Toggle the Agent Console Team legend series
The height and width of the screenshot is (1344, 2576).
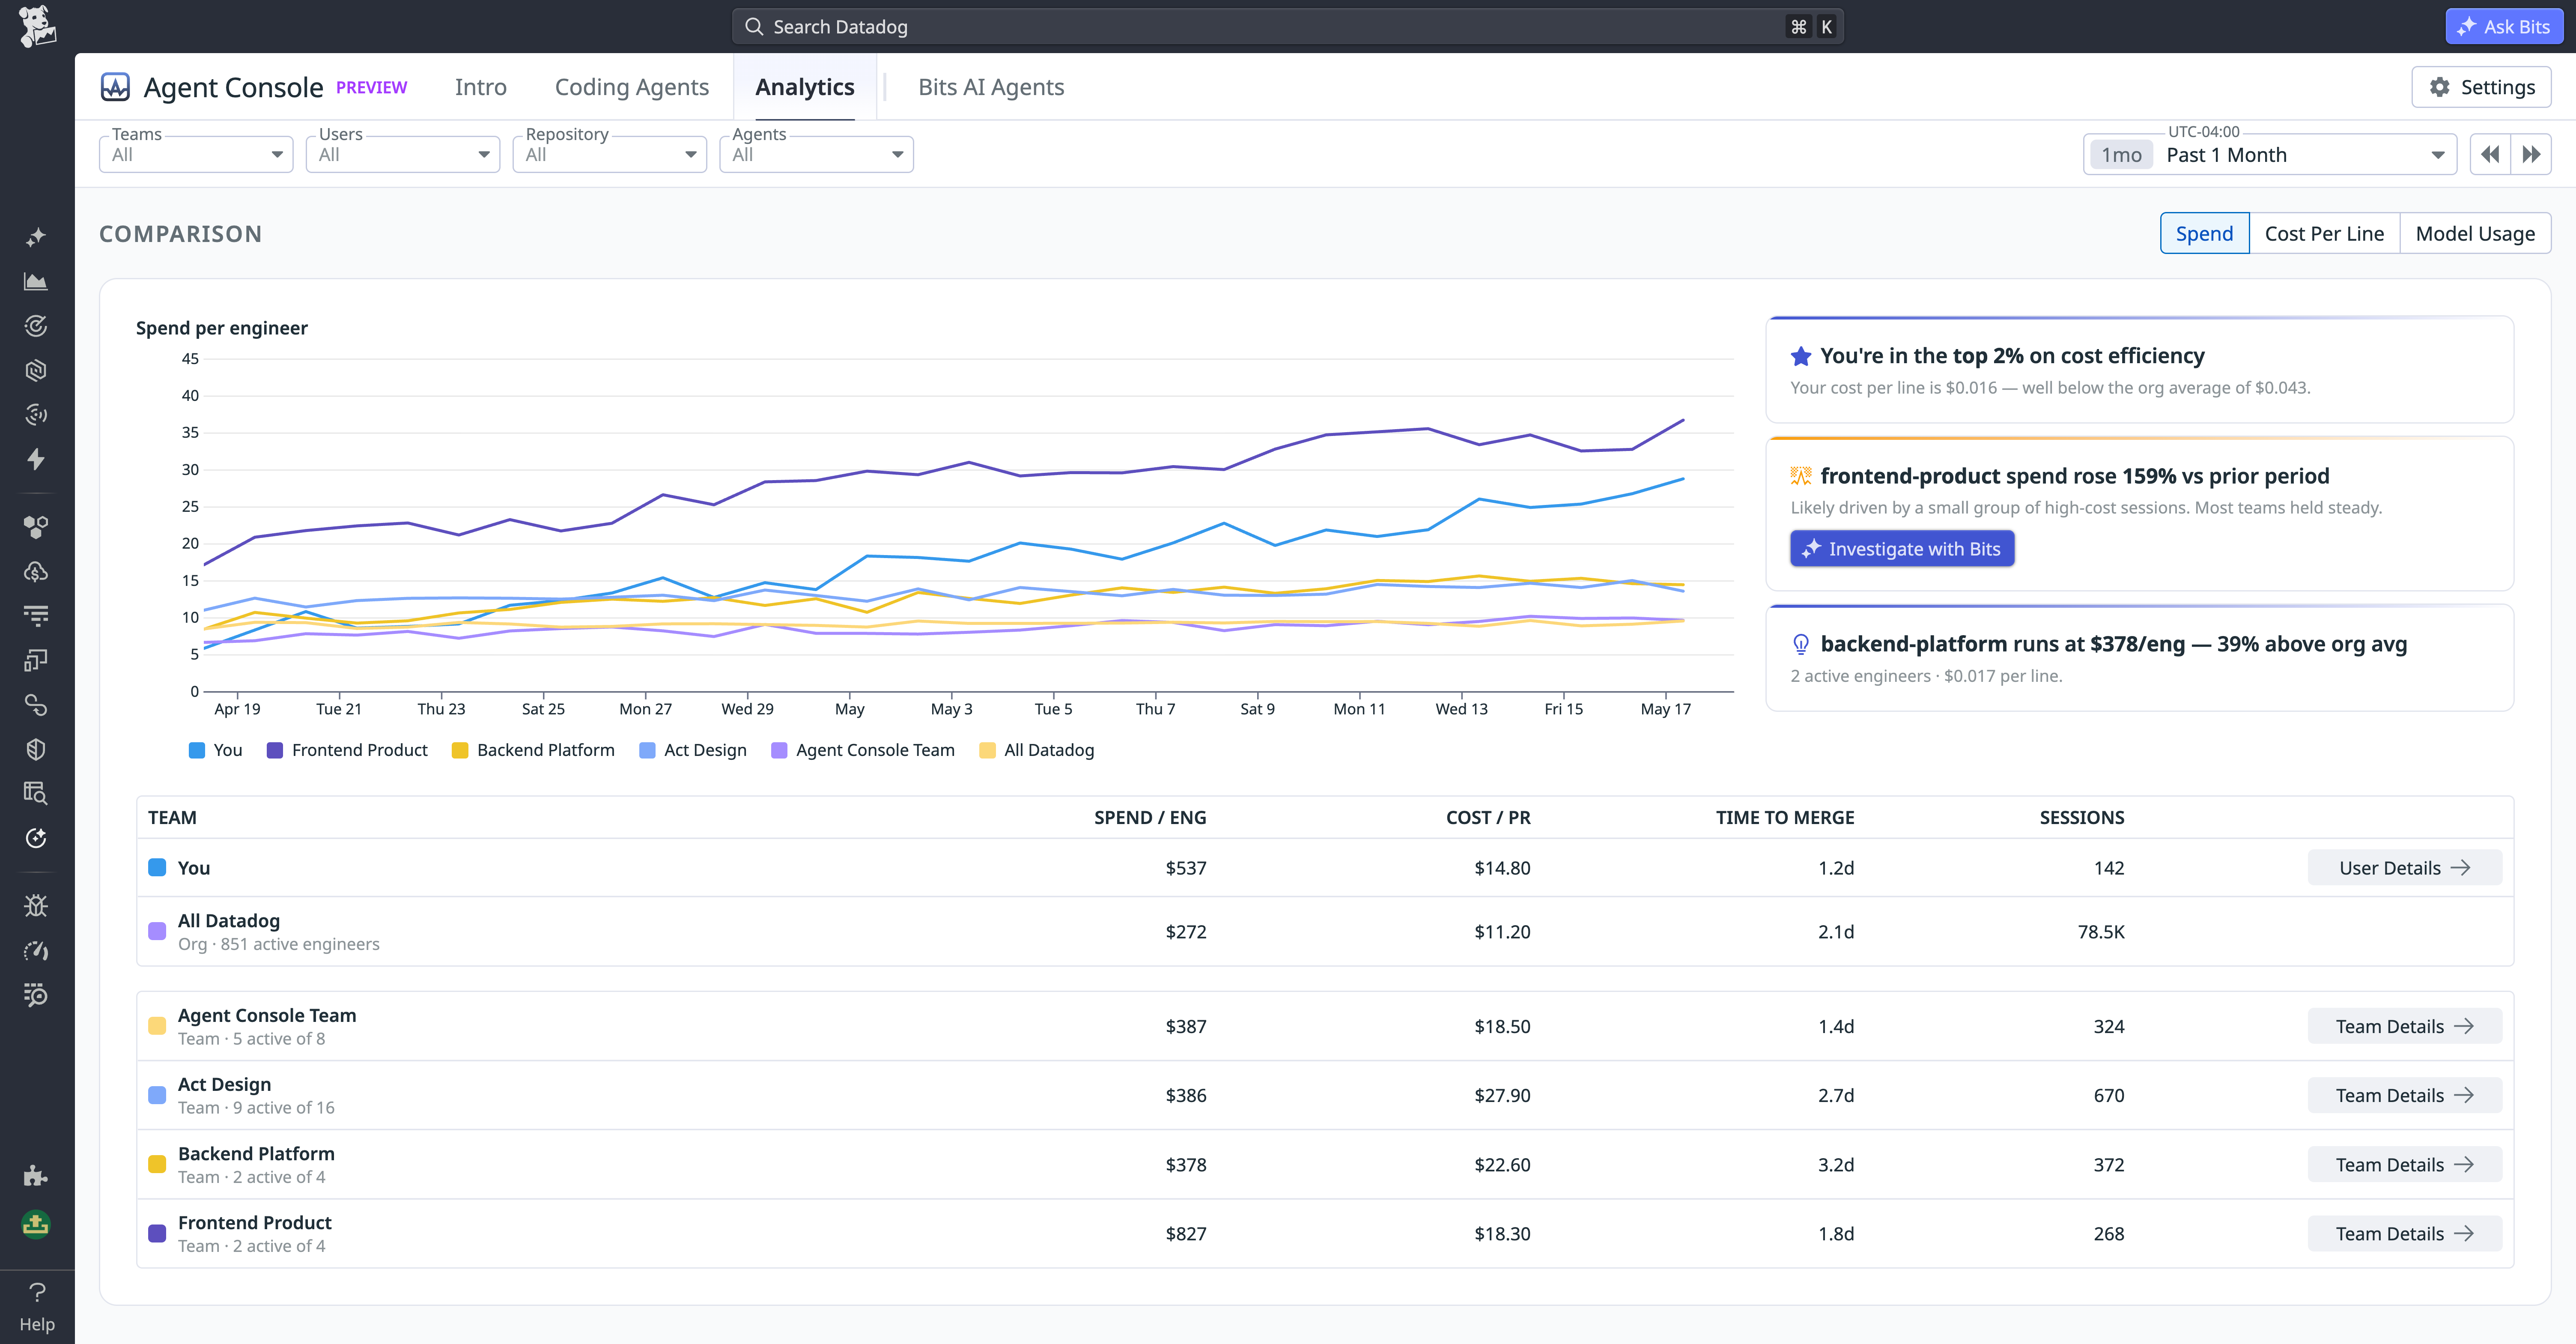pos(863,750)
